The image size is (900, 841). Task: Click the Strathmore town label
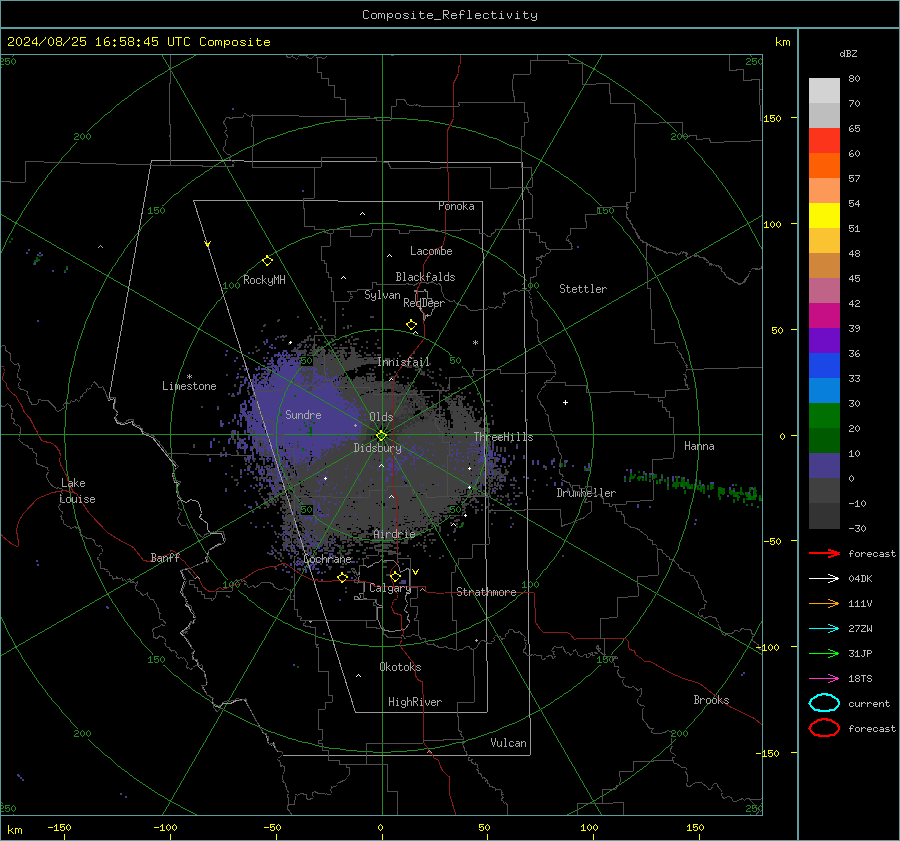click(x=486, y=592)
